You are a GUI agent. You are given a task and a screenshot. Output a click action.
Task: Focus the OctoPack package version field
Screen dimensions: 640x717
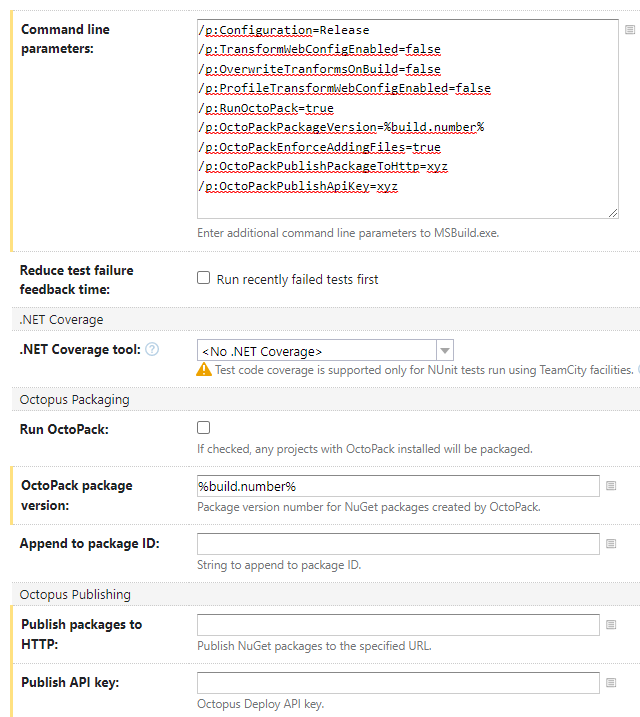(398, 486)
